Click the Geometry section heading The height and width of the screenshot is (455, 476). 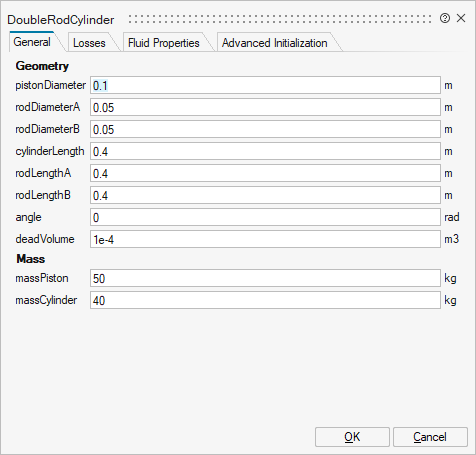(x=42, y=66)
